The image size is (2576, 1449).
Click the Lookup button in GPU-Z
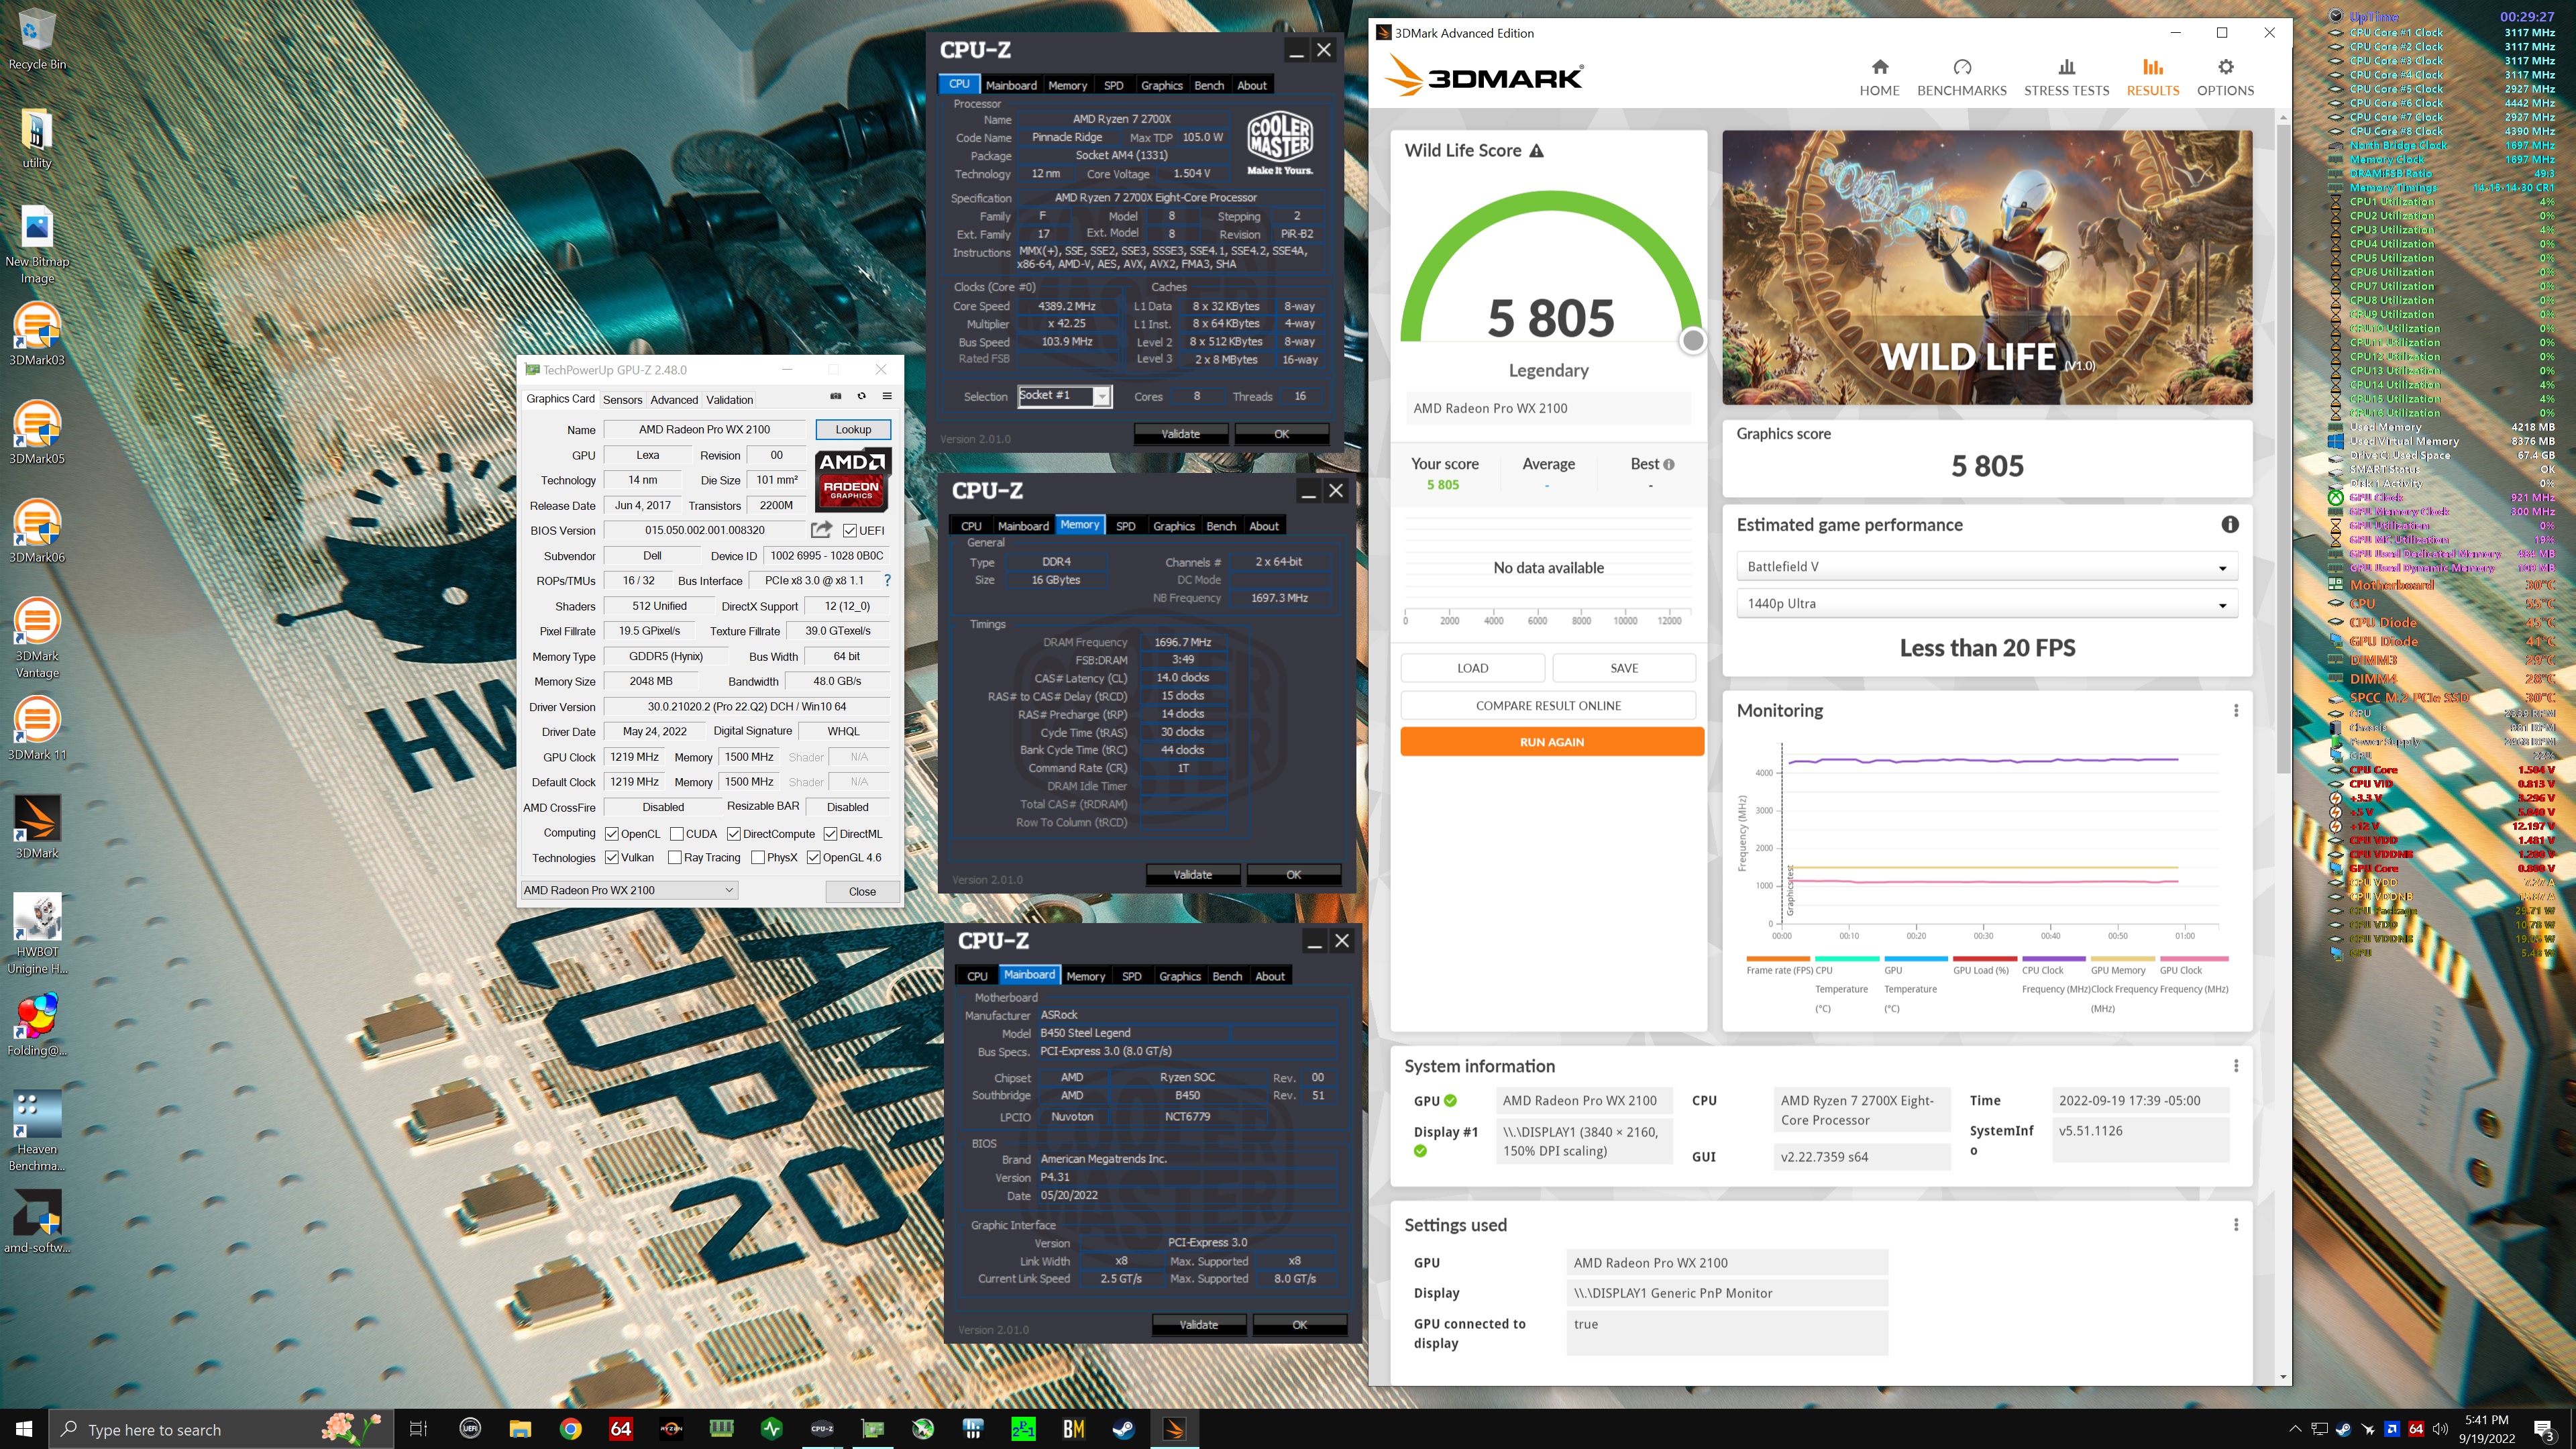(853, 429)
